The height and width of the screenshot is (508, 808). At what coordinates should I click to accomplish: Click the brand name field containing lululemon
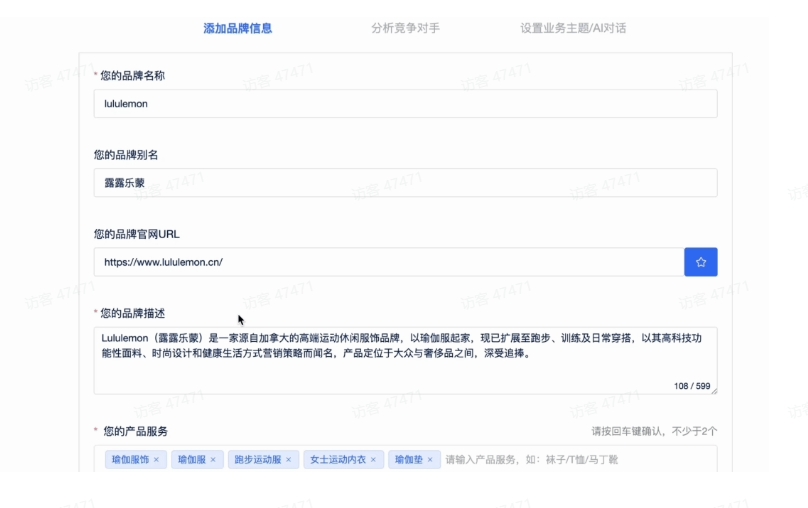[x=406, y=104]
